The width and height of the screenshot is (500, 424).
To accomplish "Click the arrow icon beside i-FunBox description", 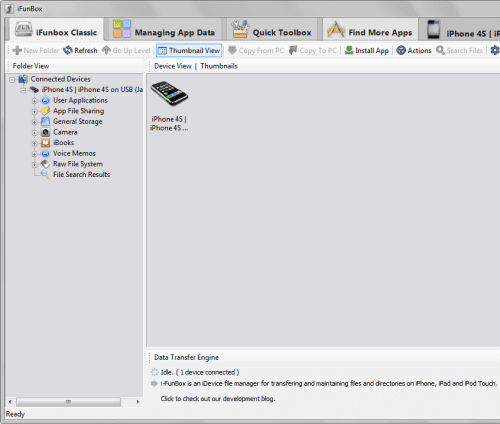I will tap(154, 383).
